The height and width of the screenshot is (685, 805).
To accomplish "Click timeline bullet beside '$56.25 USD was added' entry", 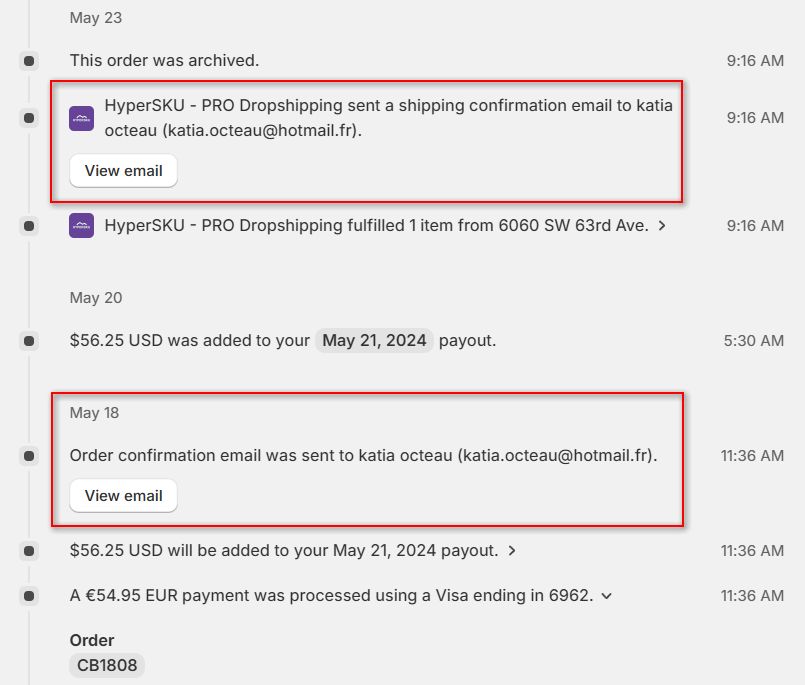I will click(29, 341).
